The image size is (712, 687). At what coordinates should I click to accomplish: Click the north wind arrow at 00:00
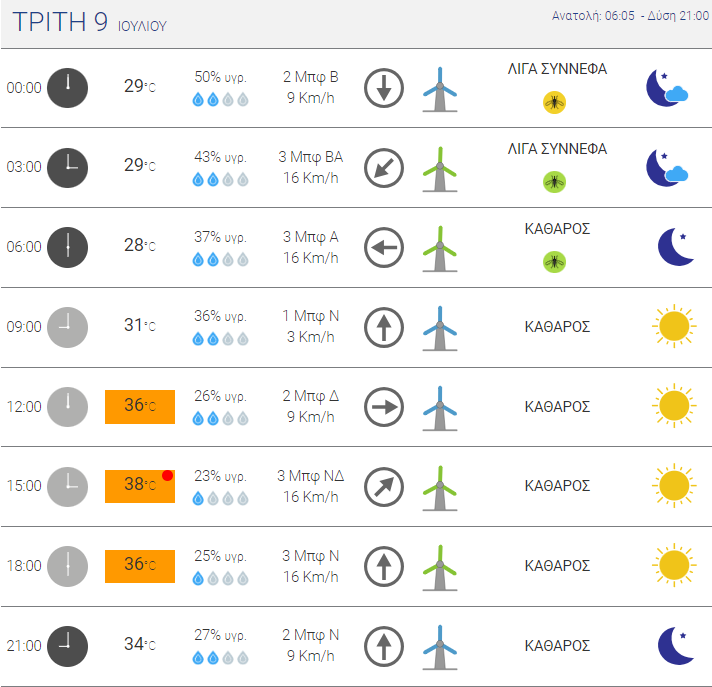click(384, 88)
